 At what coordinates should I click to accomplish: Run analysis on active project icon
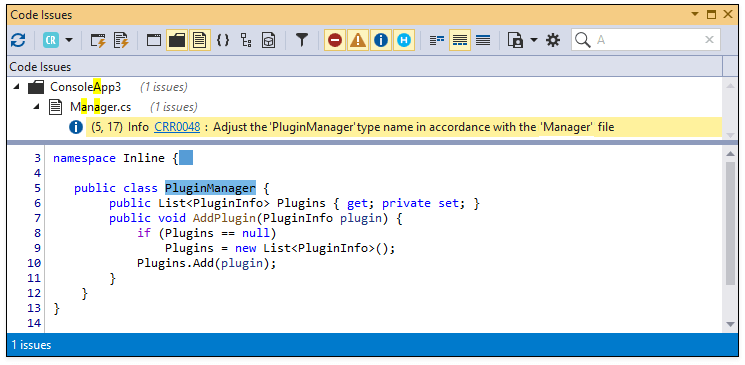click(x=98, y=40)
